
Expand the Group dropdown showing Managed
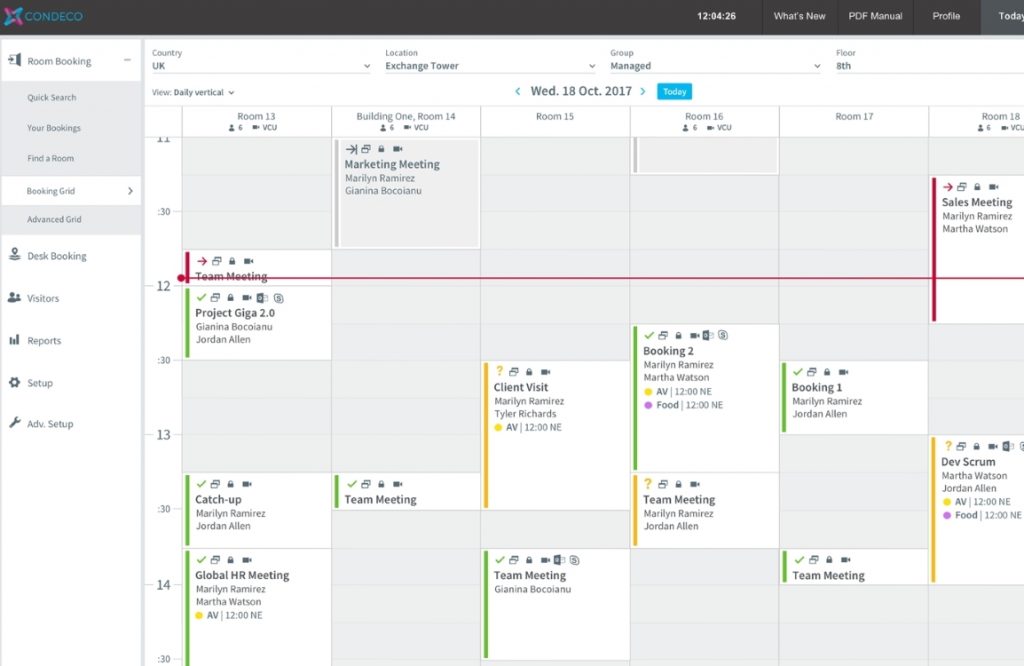(715, 66)
